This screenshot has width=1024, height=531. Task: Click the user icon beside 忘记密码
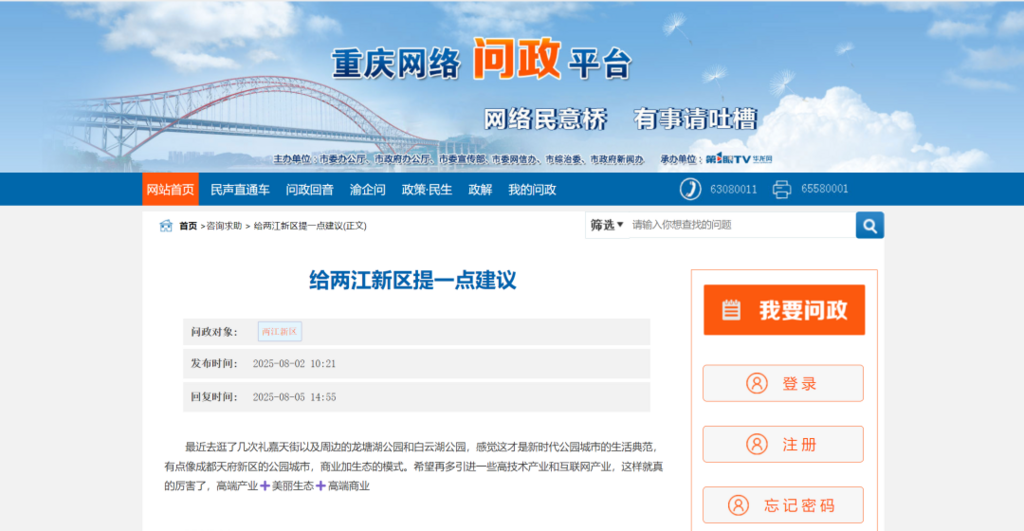pos(738,505)
